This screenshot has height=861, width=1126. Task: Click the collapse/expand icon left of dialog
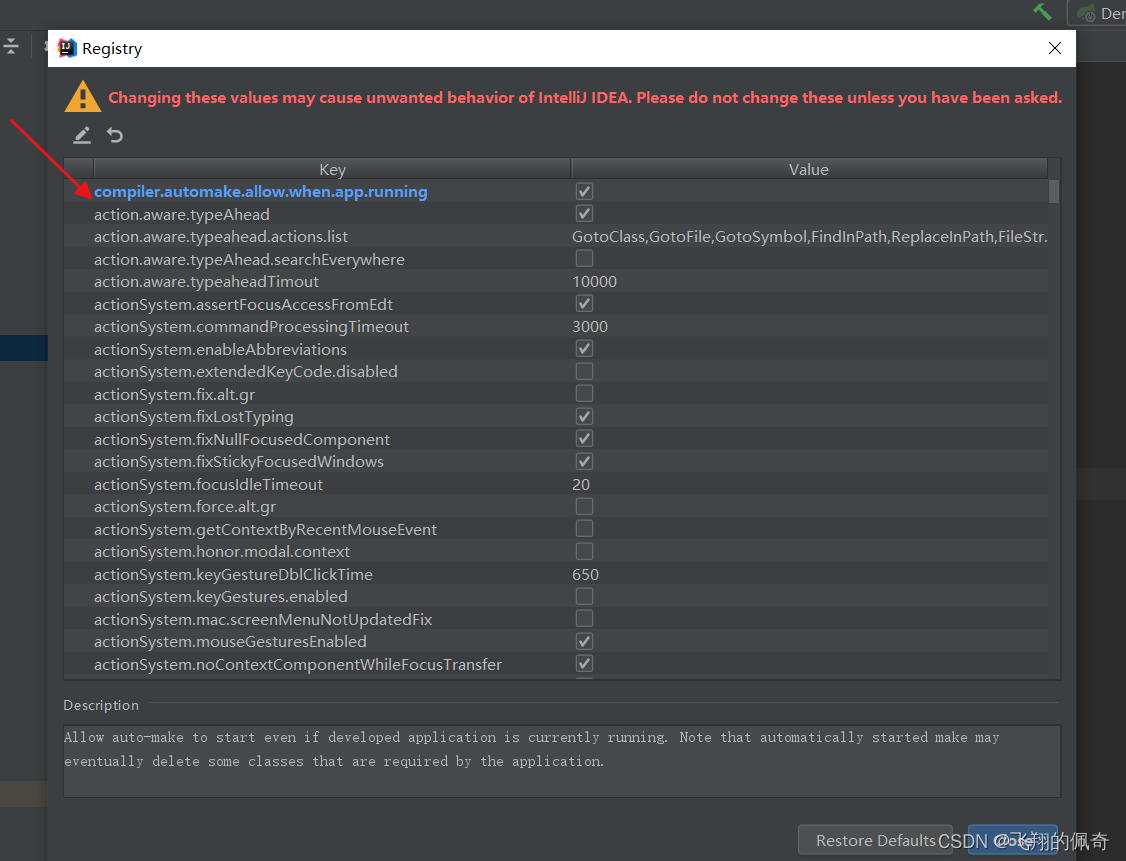coord(11,46)
